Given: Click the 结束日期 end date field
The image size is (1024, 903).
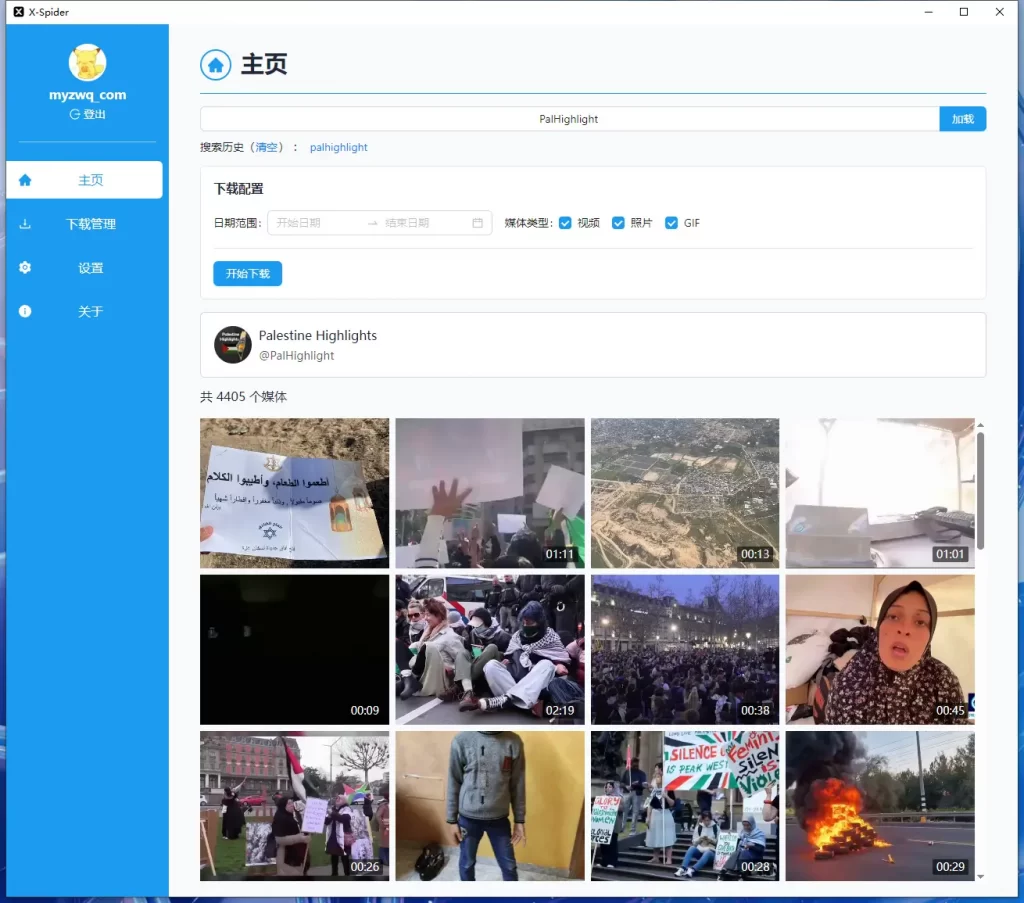Looking at the screenshot, I should click(424, 223).
